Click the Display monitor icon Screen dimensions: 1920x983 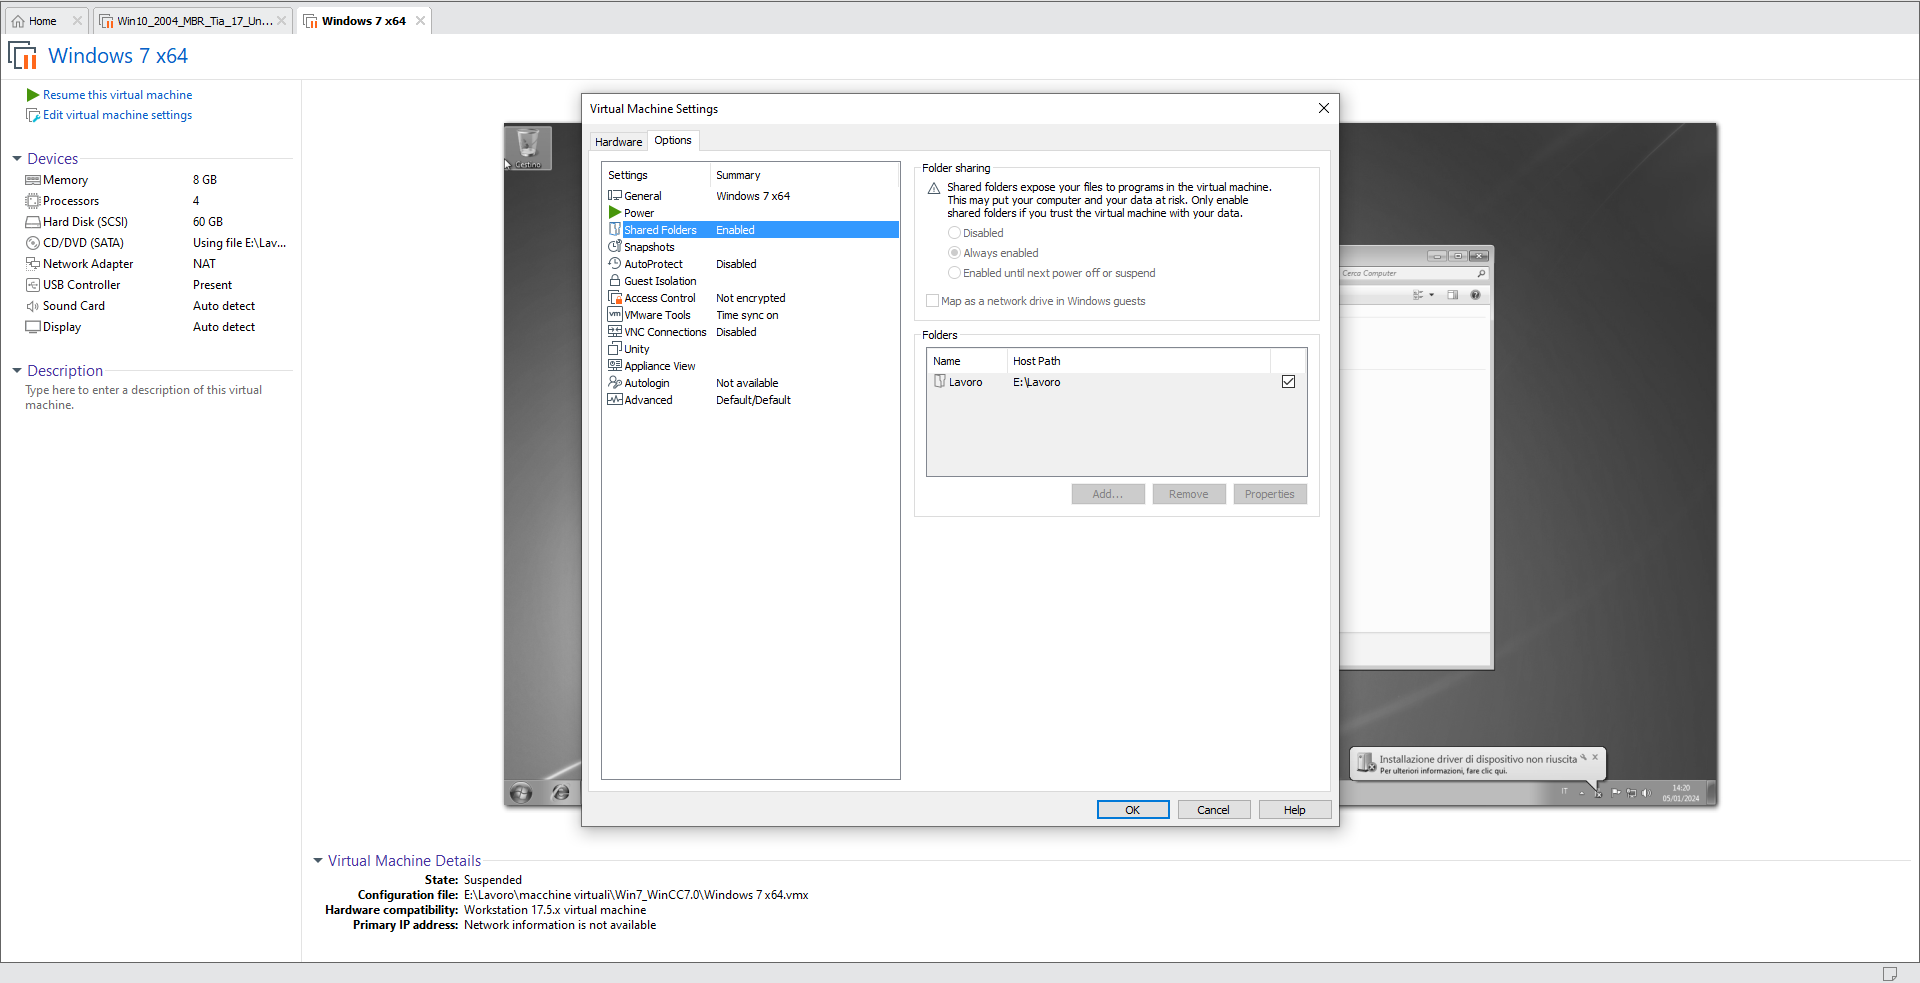[33, 327]
